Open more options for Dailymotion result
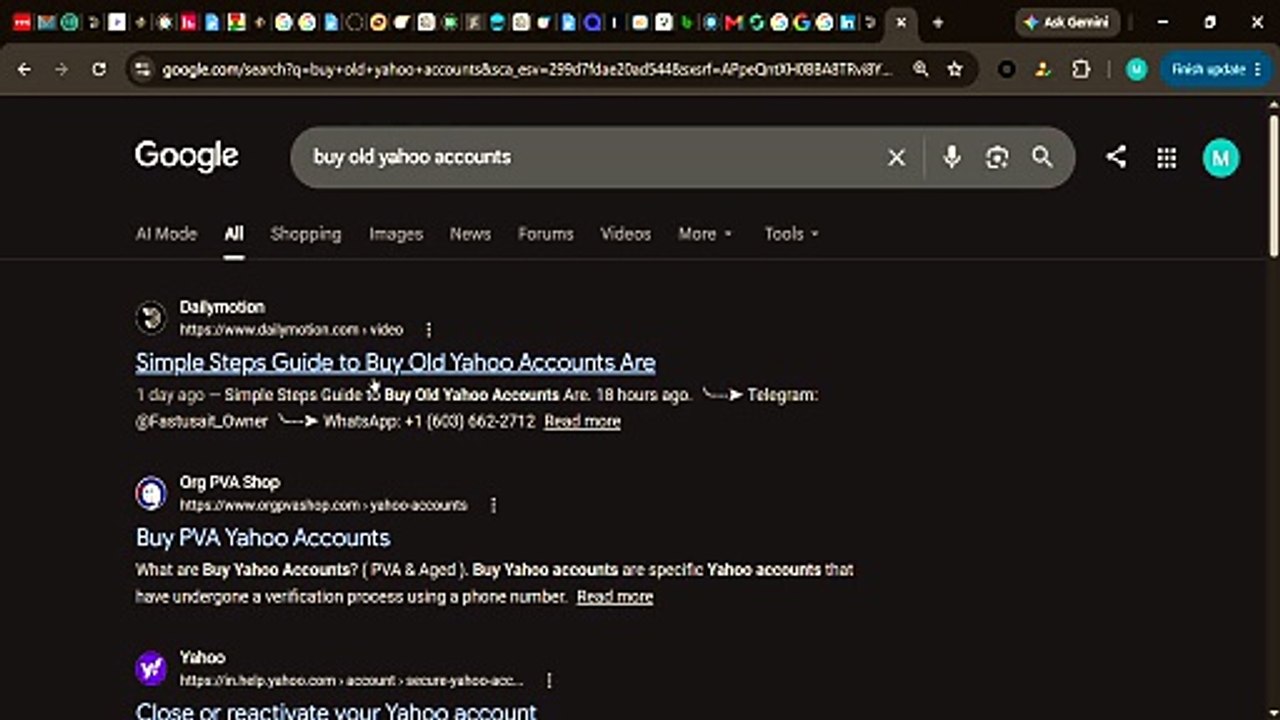 coord(429,329)
